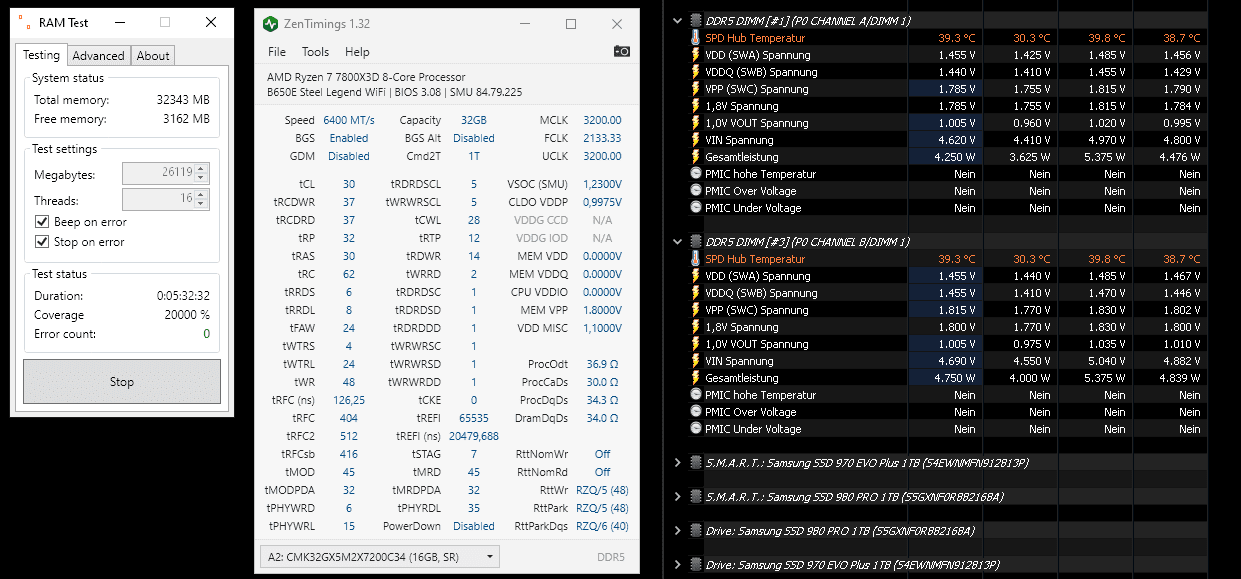The height and width of the screenshot is (579, 1241).
Task: Click the tREFI value 65535
Action: (474, 418)
